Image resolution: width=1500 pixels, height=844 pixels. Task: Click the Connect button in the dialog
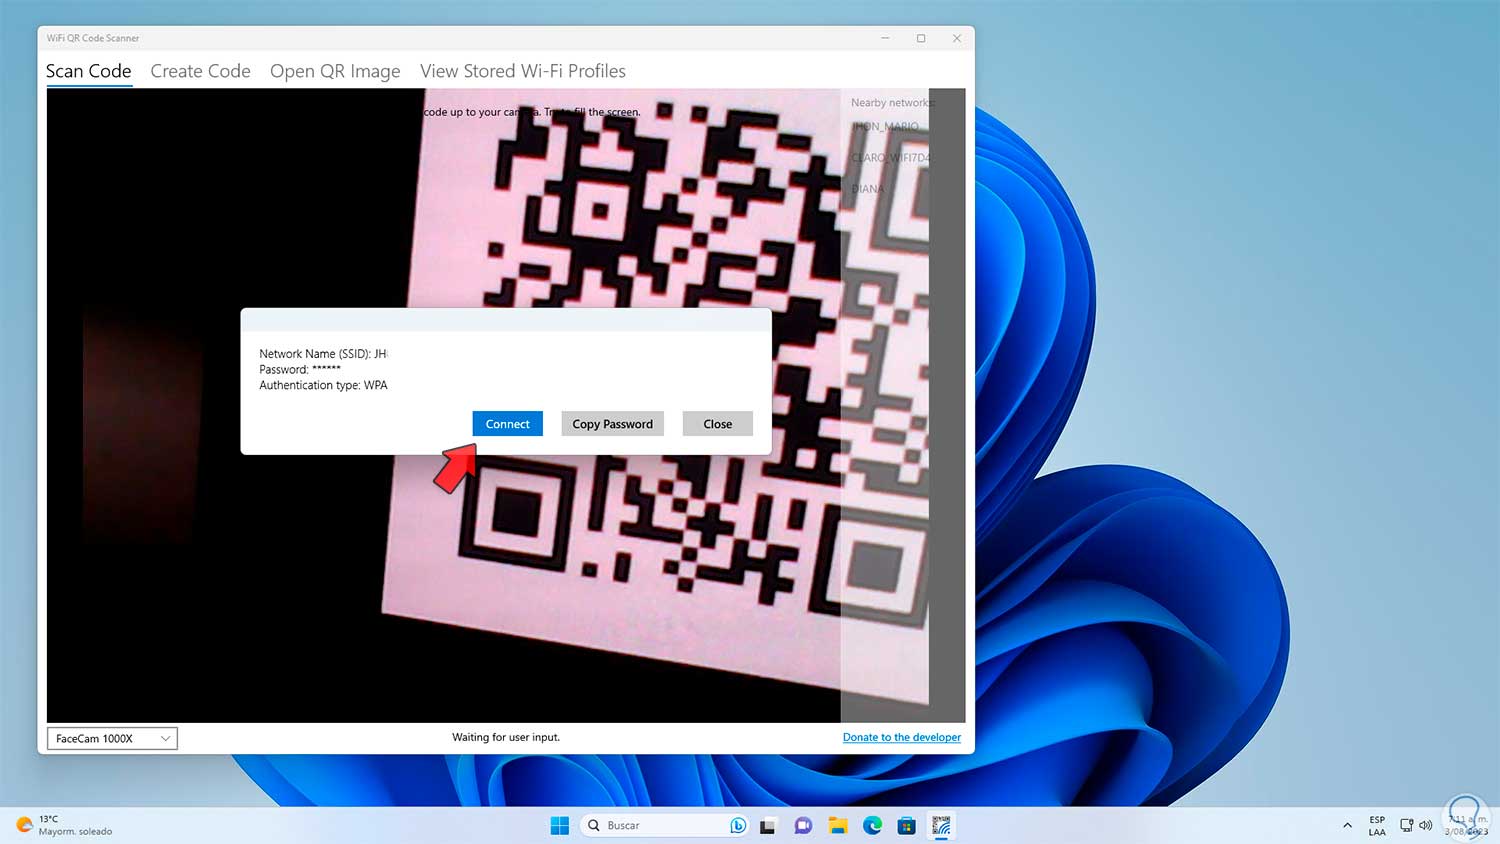[x=508, y=424]
